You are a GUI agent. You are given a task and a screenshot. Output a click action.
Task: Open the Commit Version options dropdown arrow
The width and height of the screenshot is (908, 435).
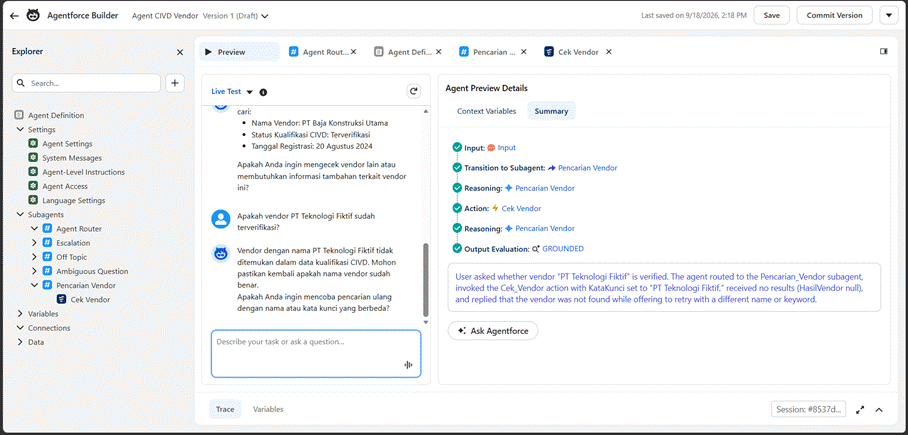point(889,16)
